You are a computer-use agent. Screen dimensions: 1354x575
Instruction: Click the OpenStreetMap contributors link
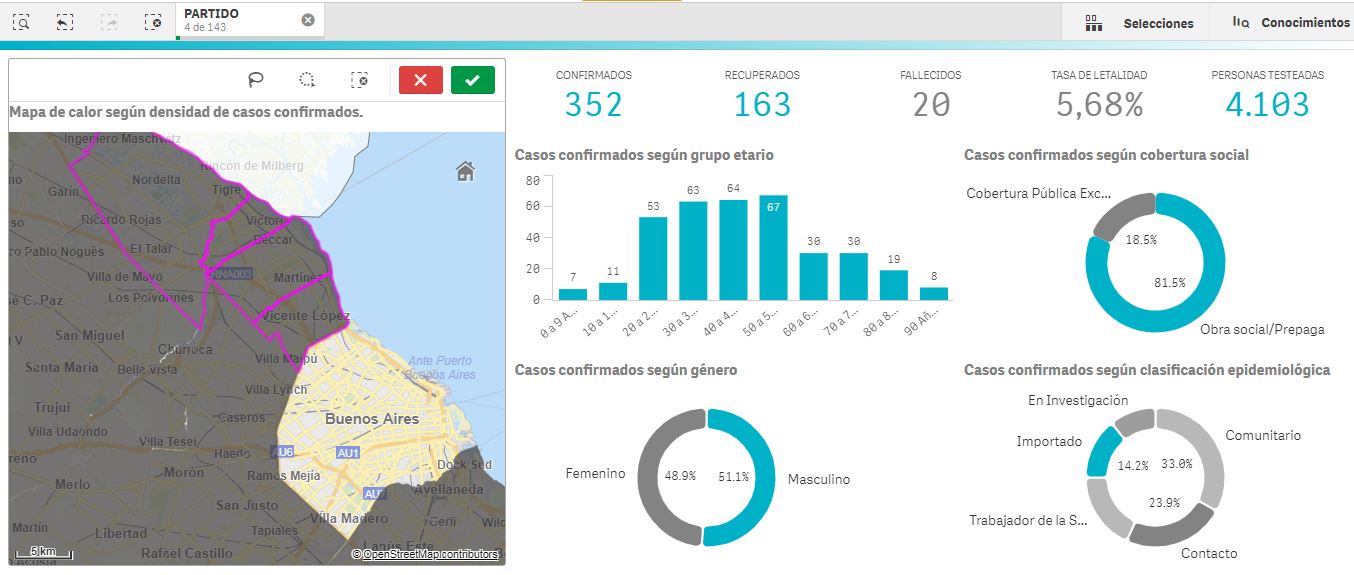click(x=430, y=554)
